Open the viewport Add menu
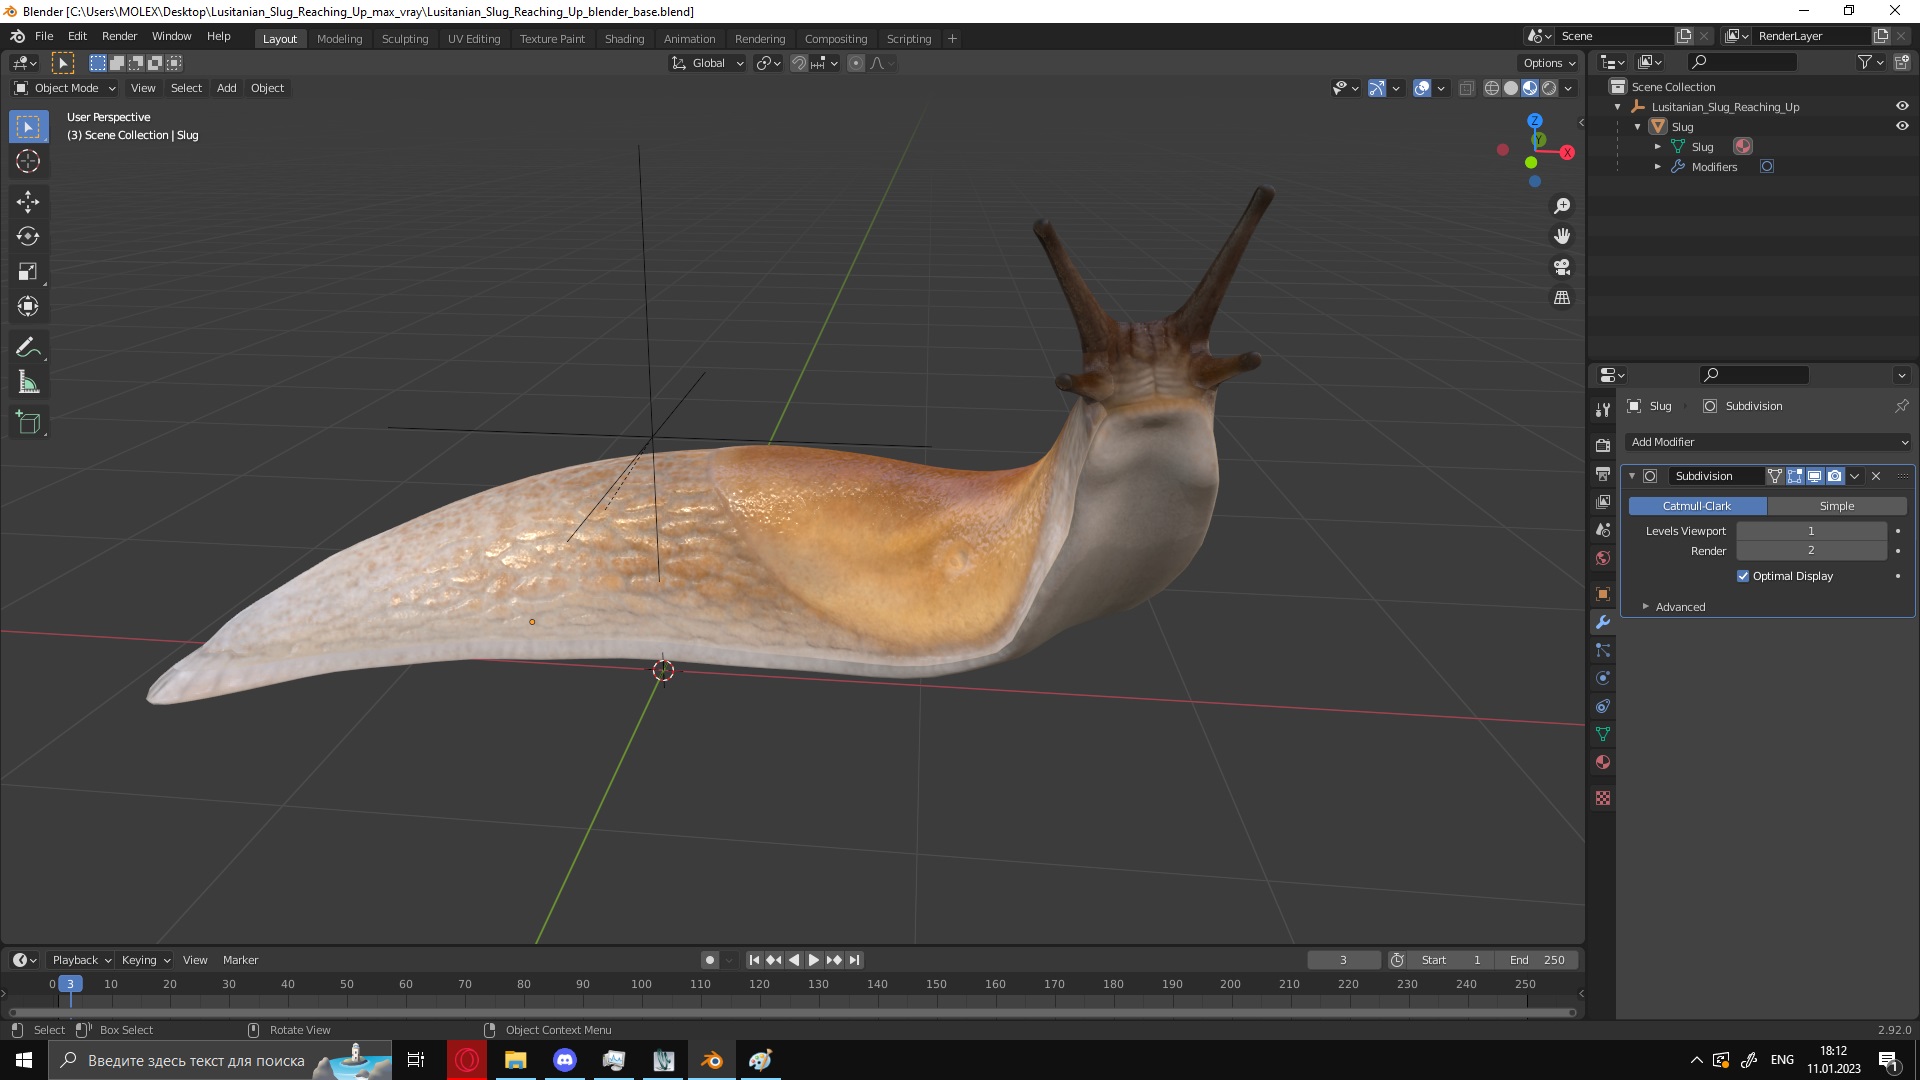This screenshot has height=1080, width=1920. [227, 88]
